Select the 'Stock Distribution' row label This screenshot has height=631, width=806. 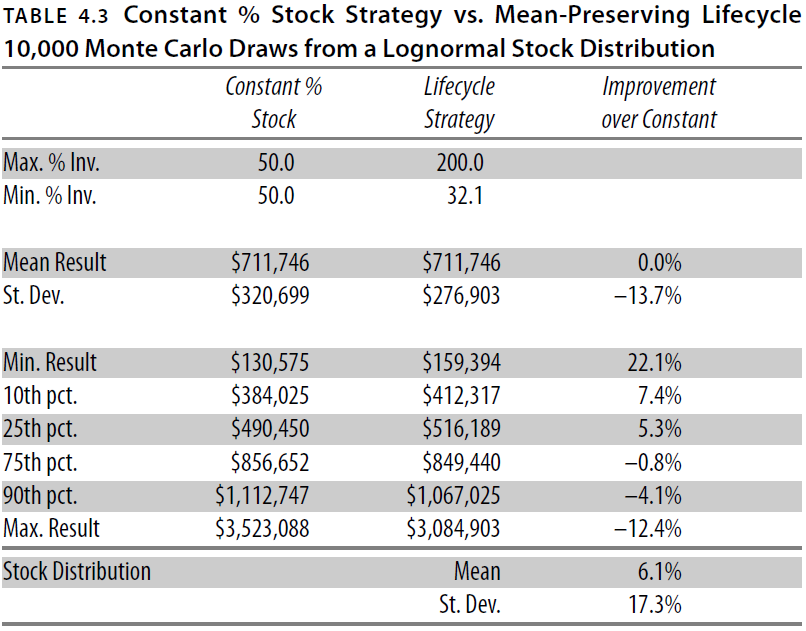[77, 571]
